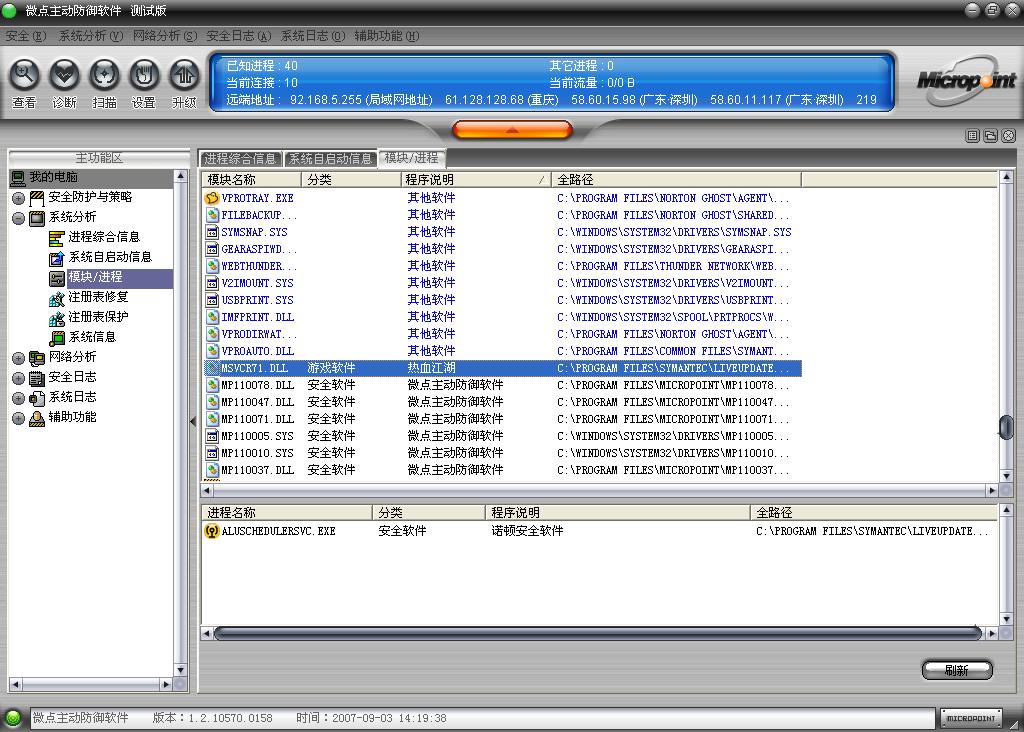
Task: Click the second panel layout icon
Action: (x=991, y=136)
